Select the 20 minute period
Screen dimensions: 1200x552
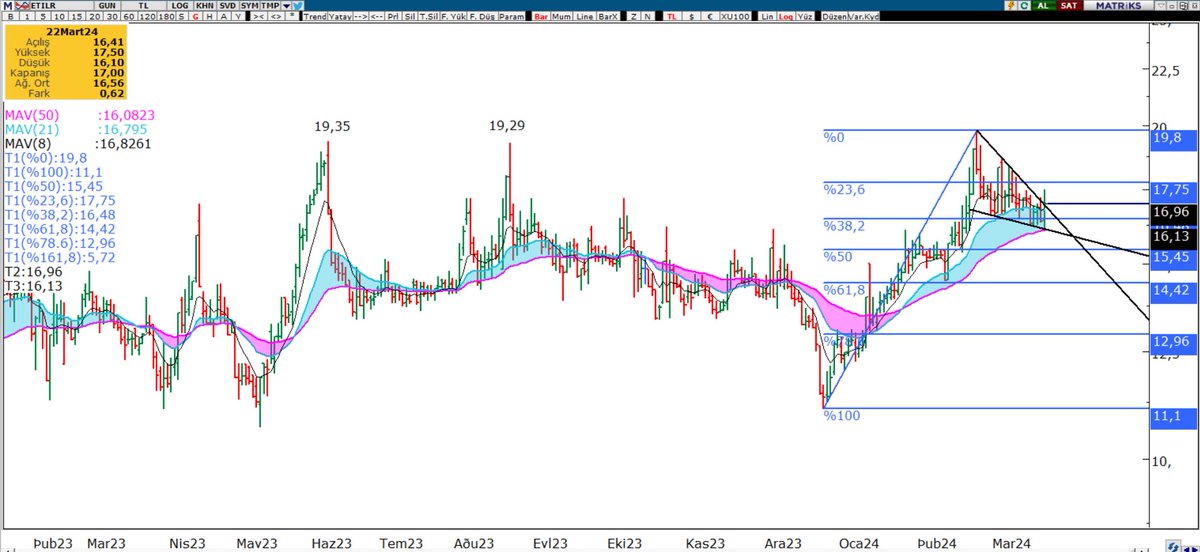click(x=95, y=17)
